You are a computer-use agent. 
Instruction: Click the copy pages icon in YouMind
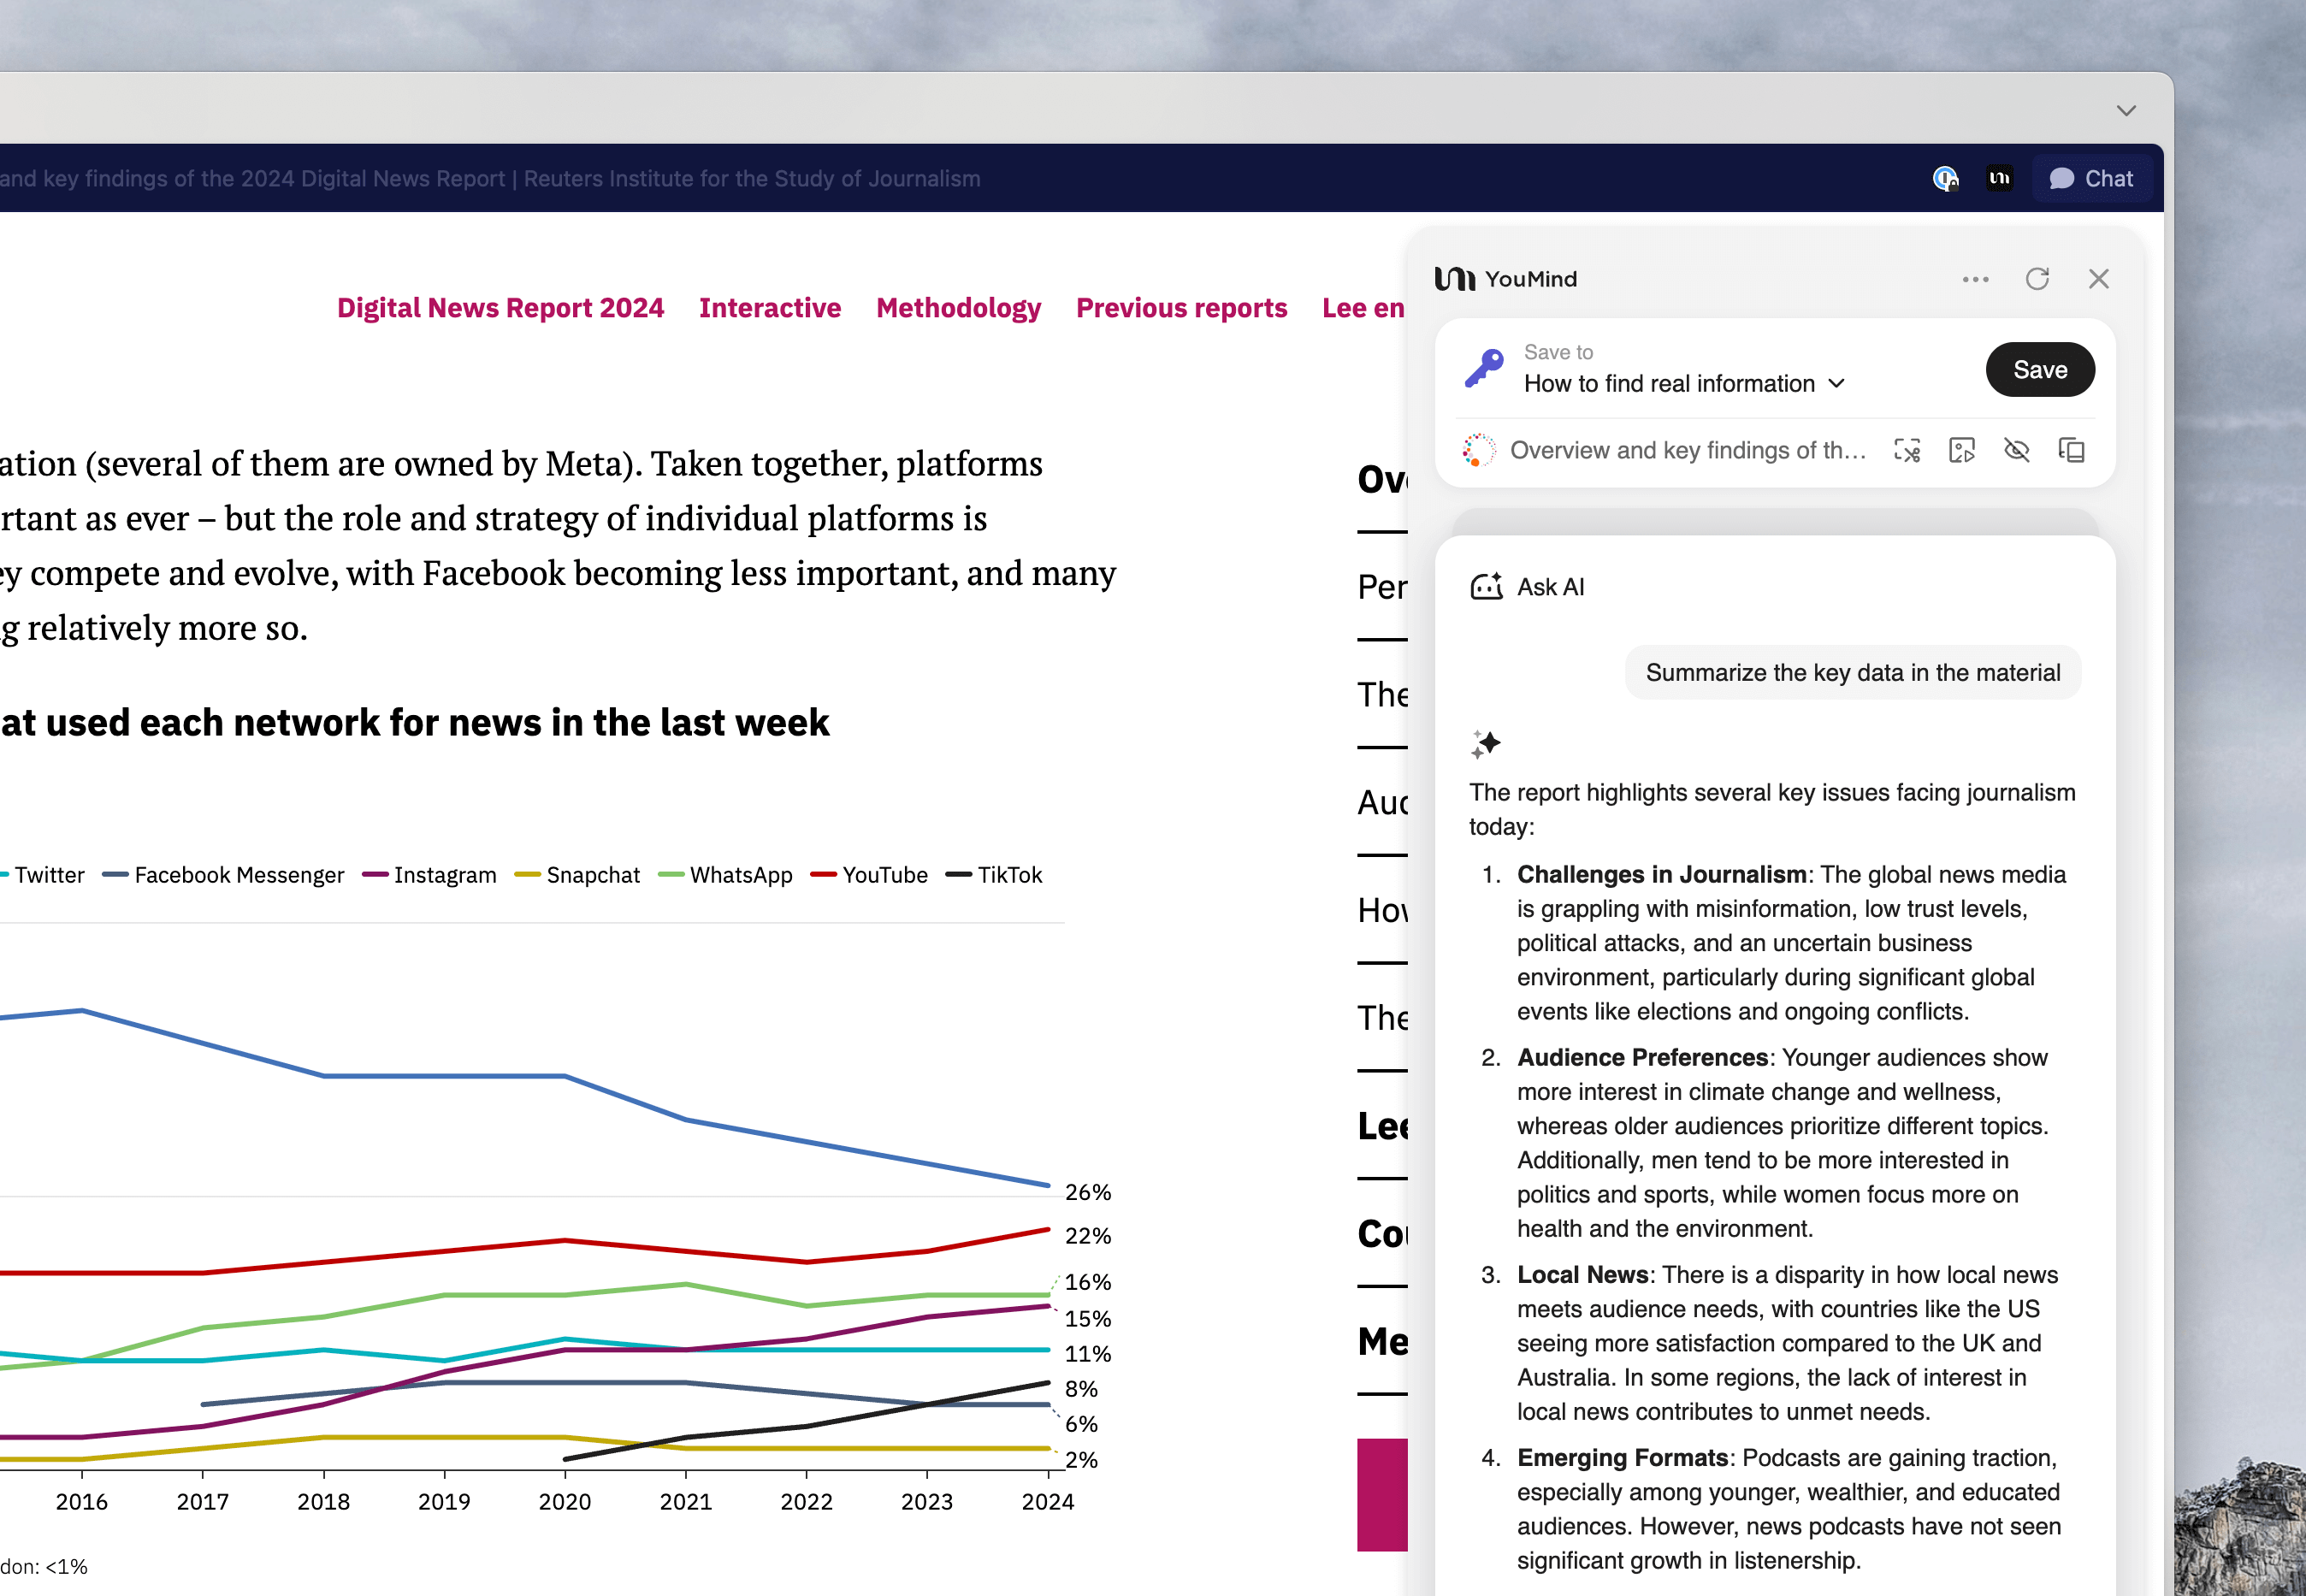(x=2071, y=451)
